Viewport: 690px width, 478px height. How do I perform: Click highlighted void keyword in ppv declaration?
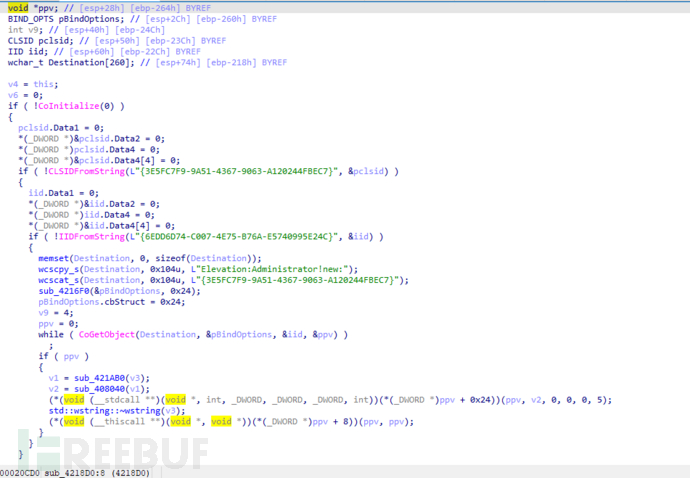[18, 8]
